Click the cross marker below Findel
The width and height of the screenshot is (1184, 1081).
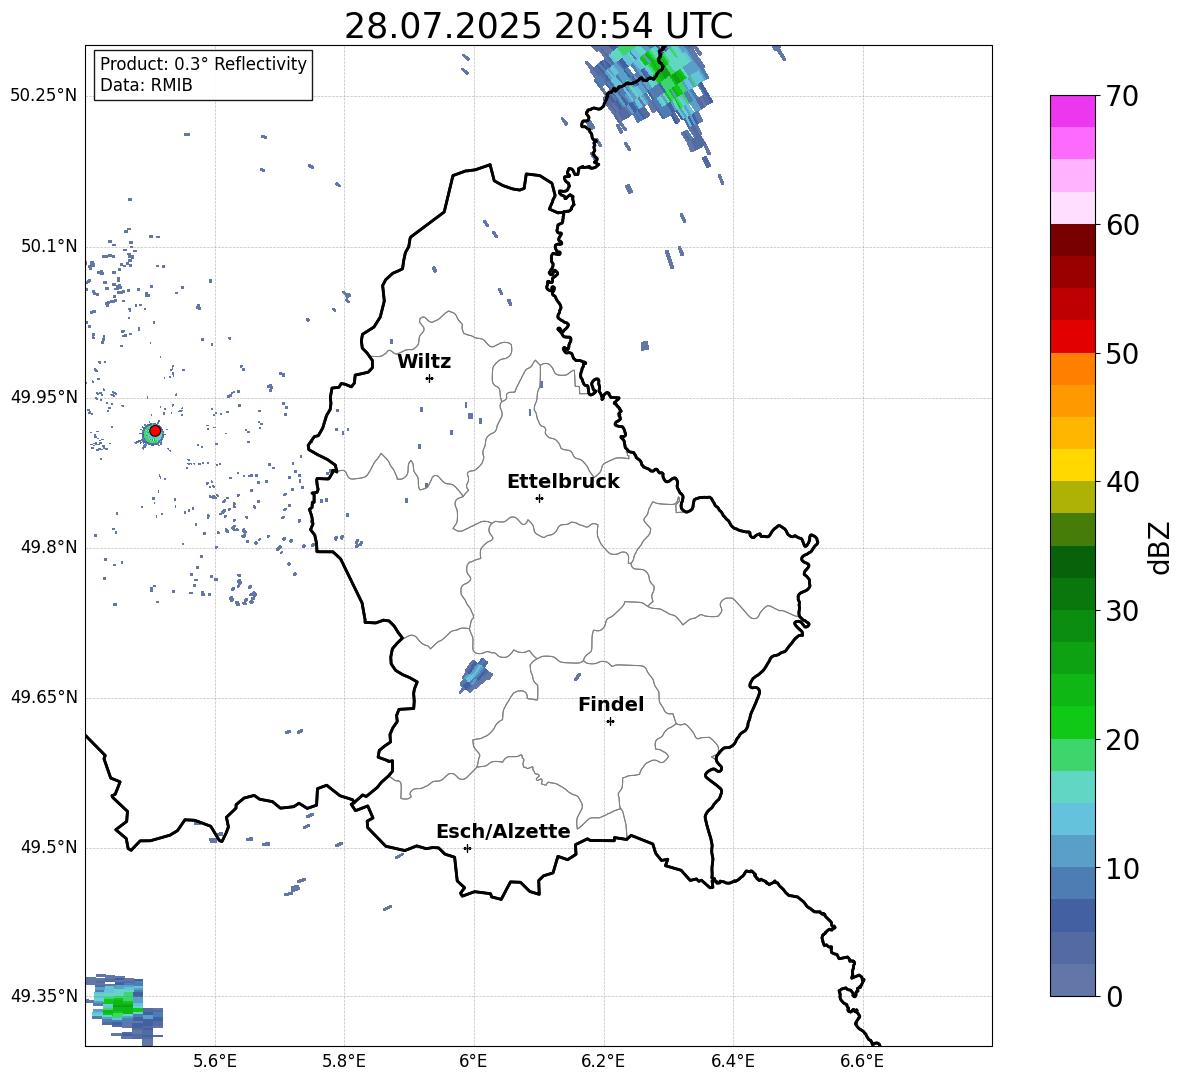[610, 721]
